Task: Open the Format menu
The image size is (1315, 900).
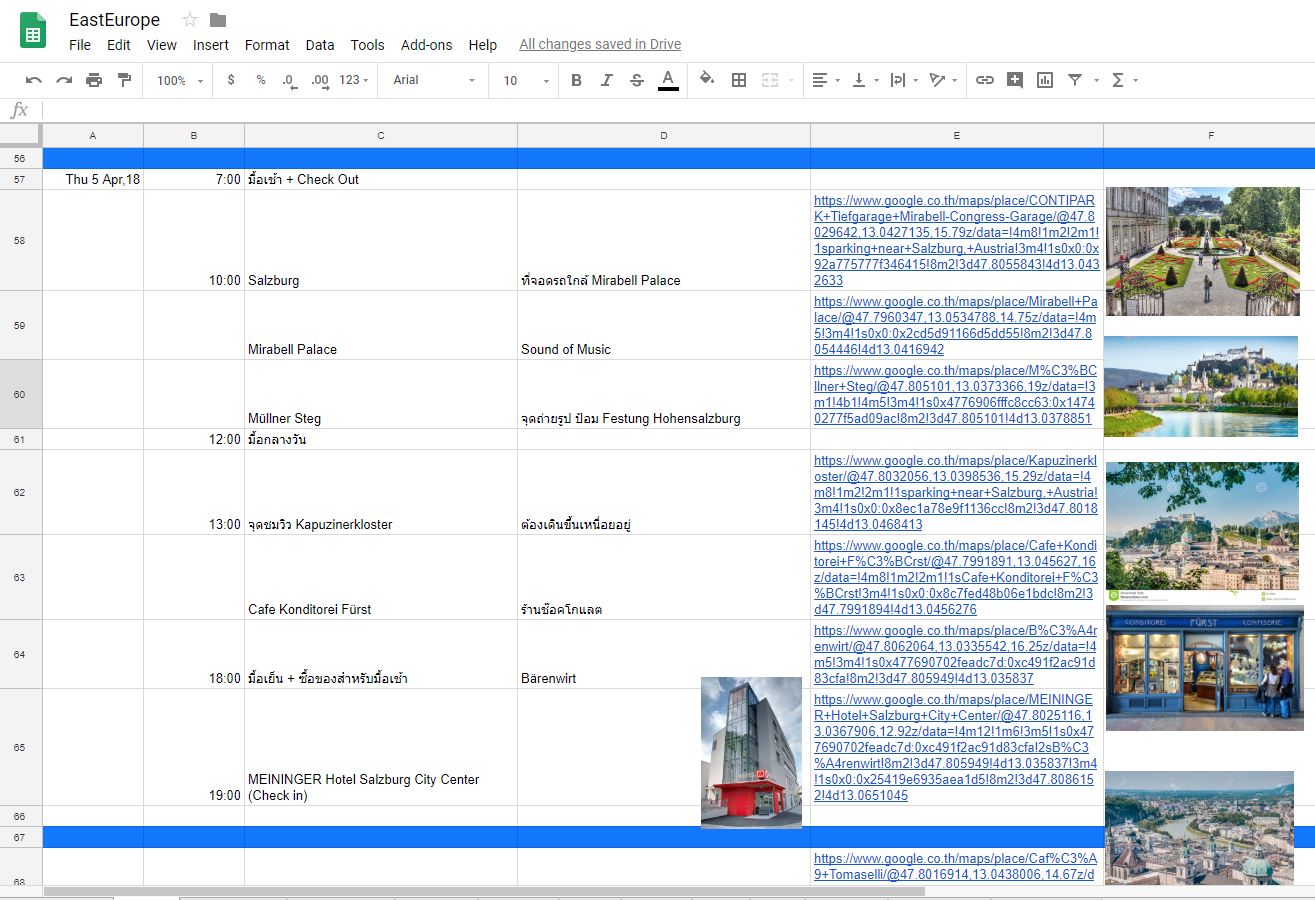Action: pos(267,45)
